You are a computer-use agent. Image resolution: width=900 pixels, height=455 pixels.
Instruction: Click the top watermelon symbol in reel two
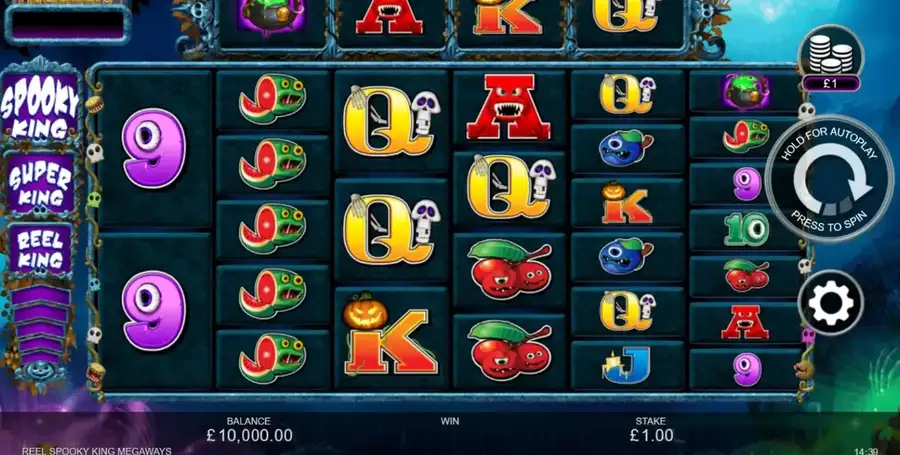click(272, 99)
